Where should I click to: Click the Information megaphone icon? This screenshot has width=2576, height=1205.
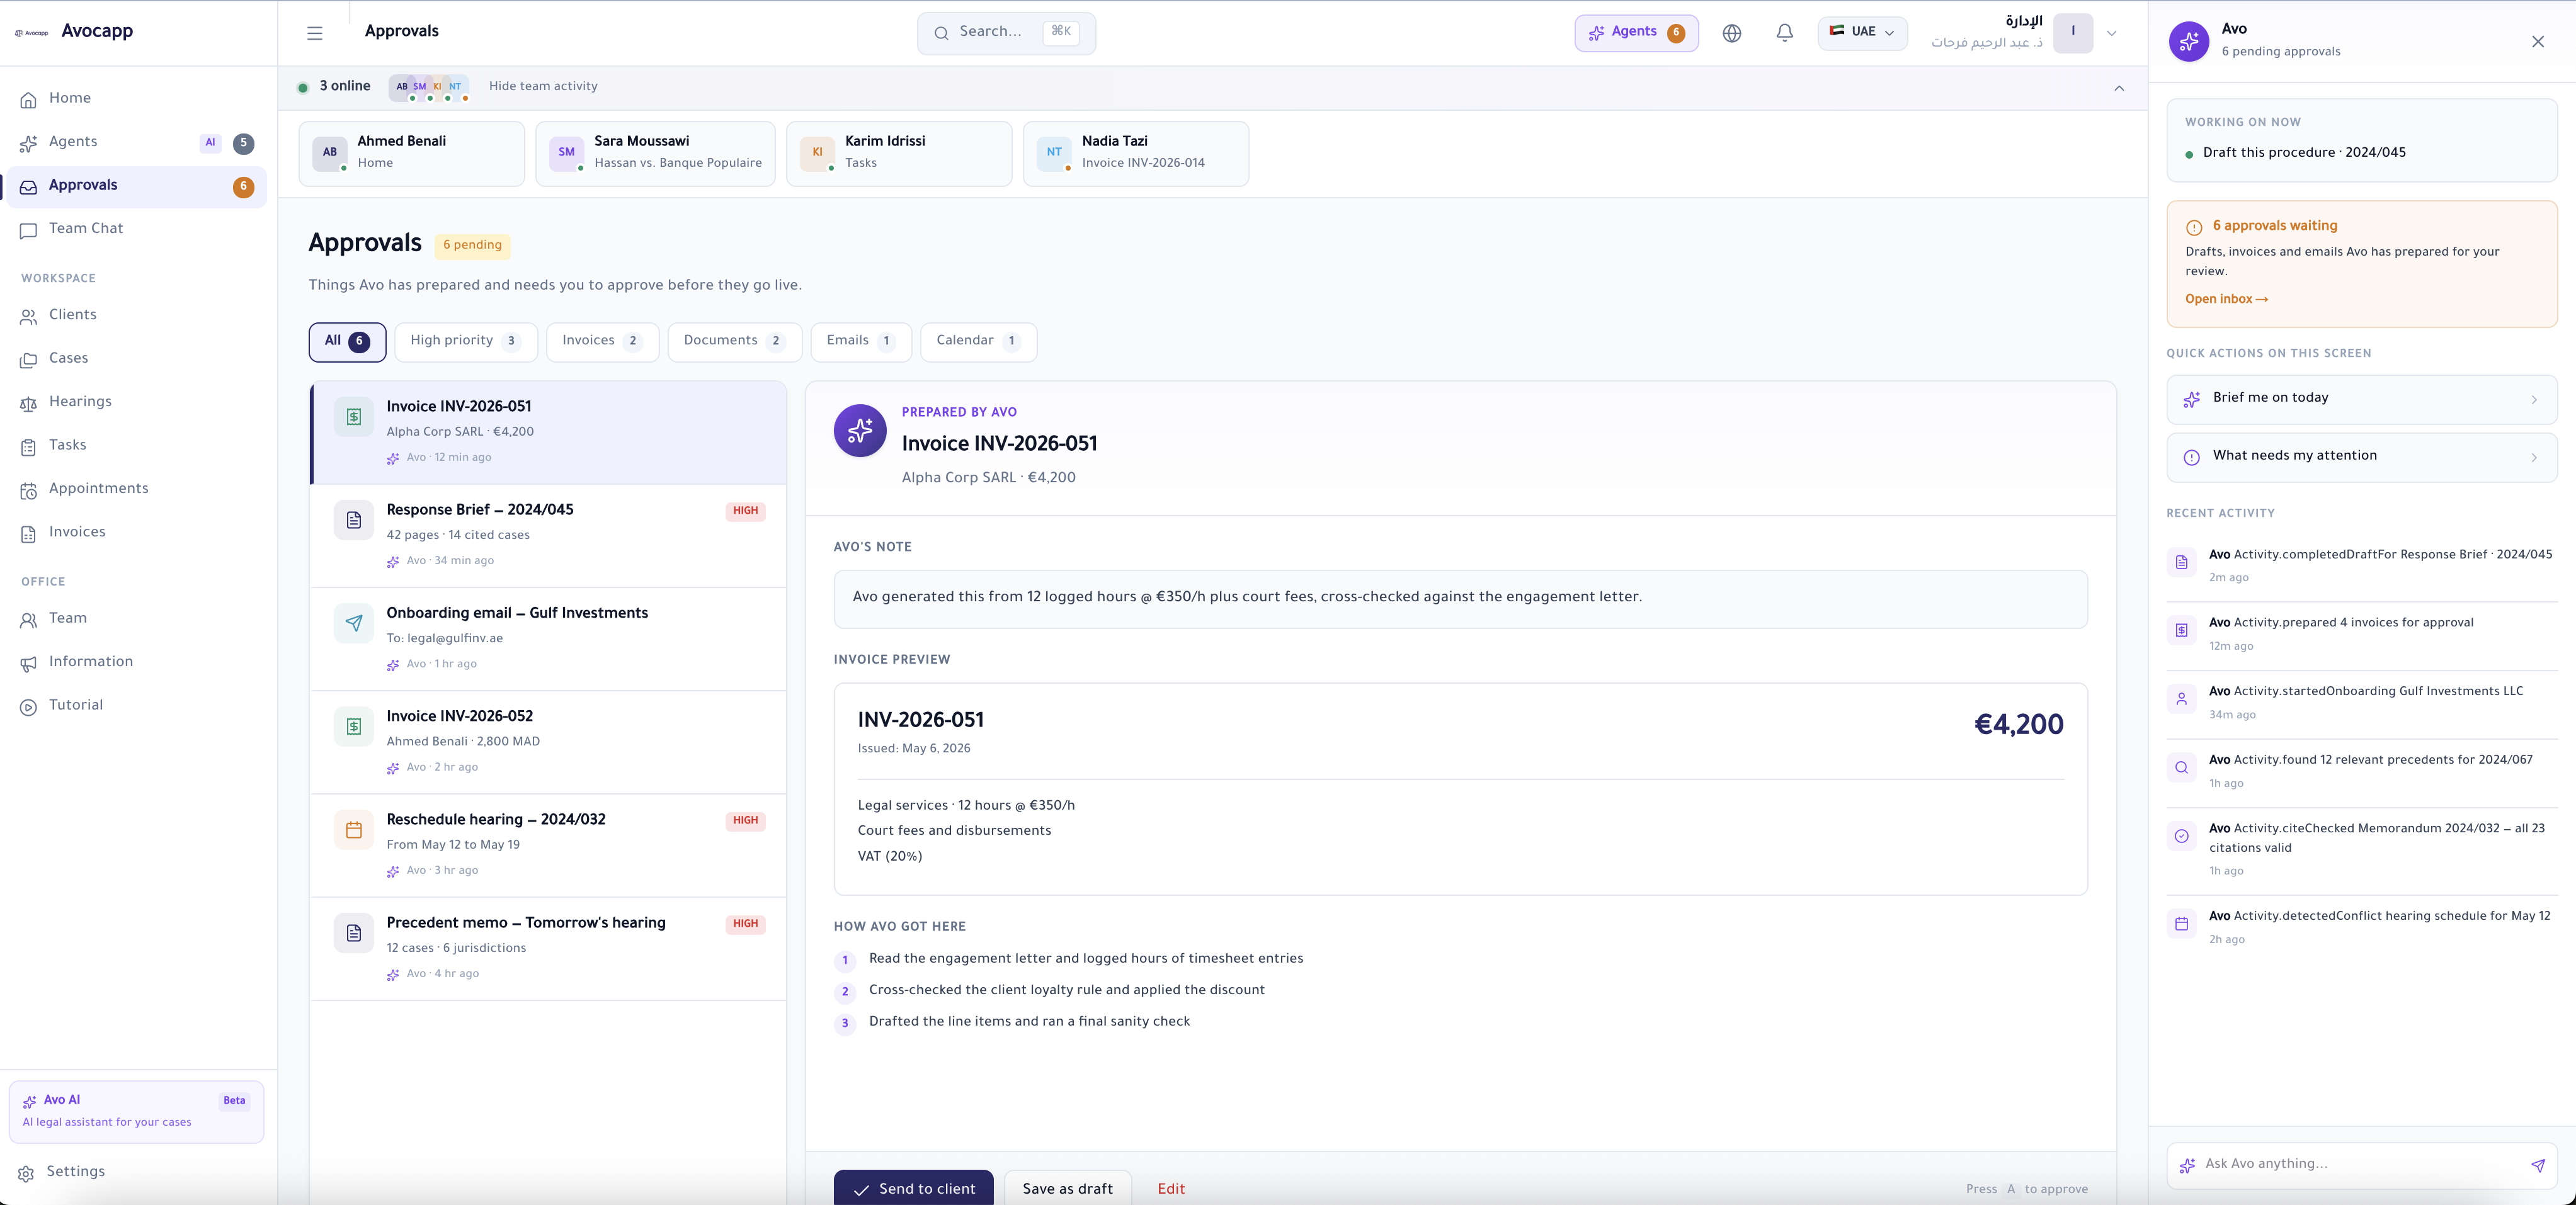click(29, 663)
